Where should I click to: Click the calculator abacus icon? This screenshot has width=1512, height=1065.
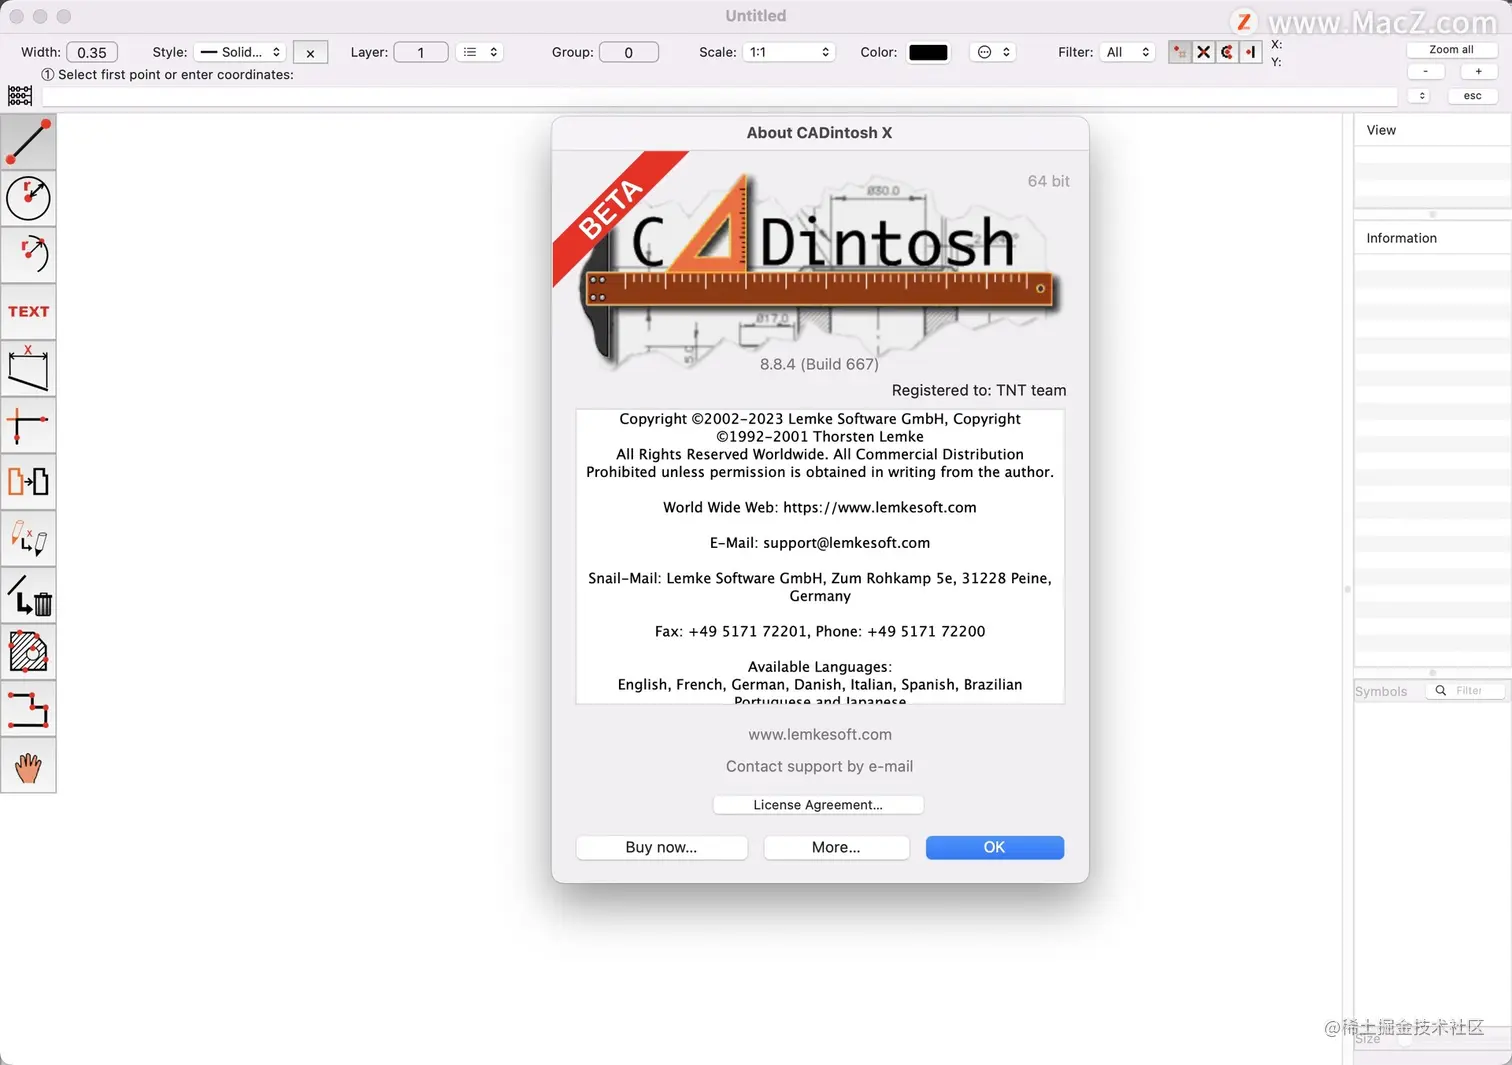[x=20, y=96]
